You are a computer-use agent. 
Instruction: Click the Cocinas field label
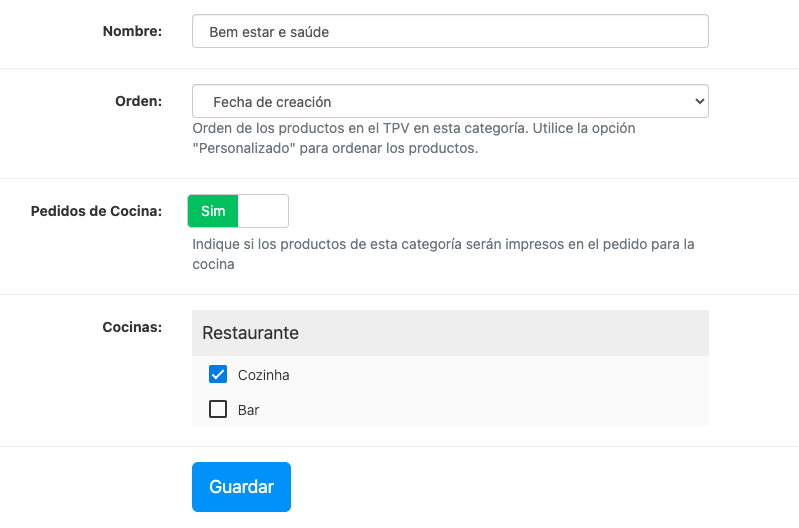[132, 327]
